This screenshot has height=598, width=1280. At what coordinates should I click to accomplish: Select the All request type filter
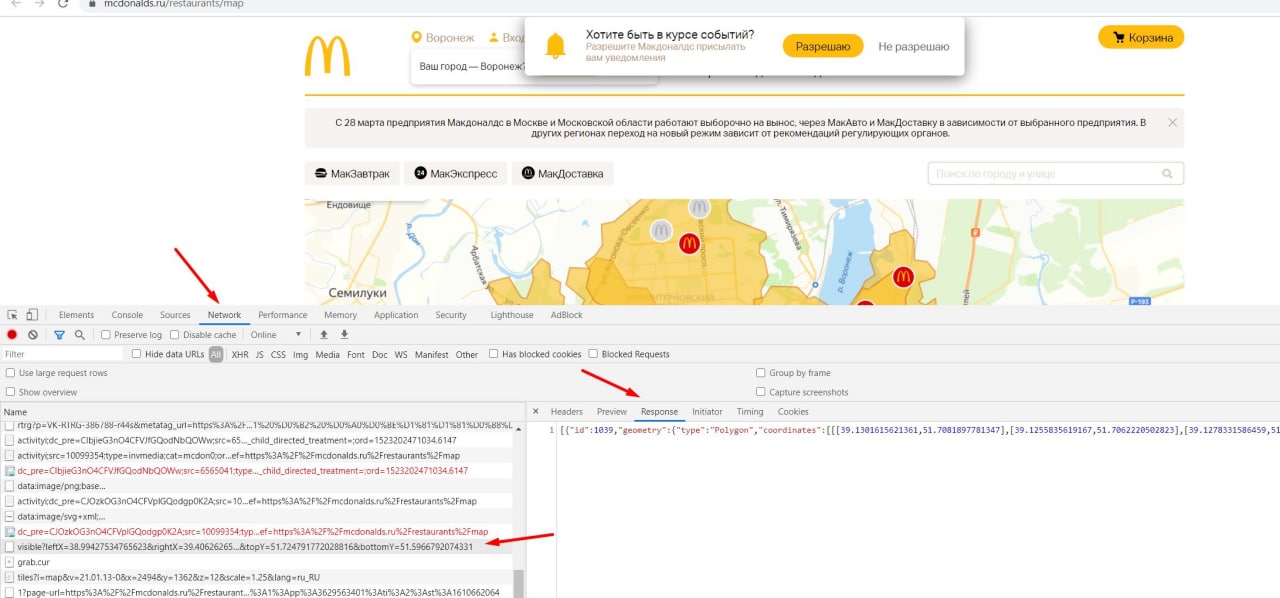tap(216, 354)
